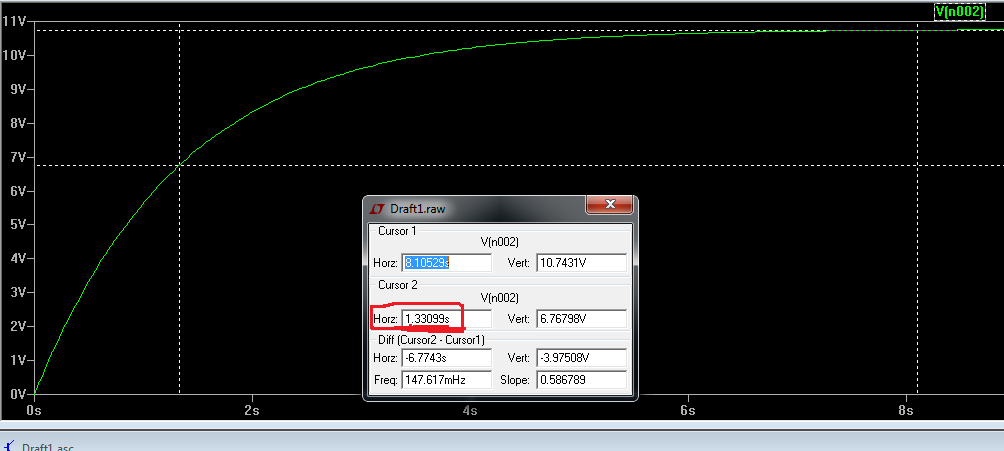Click the Cursor 1 Vert field showing 10.7431V
This screenshot has width=1004, height=451.
click(581, 263)
